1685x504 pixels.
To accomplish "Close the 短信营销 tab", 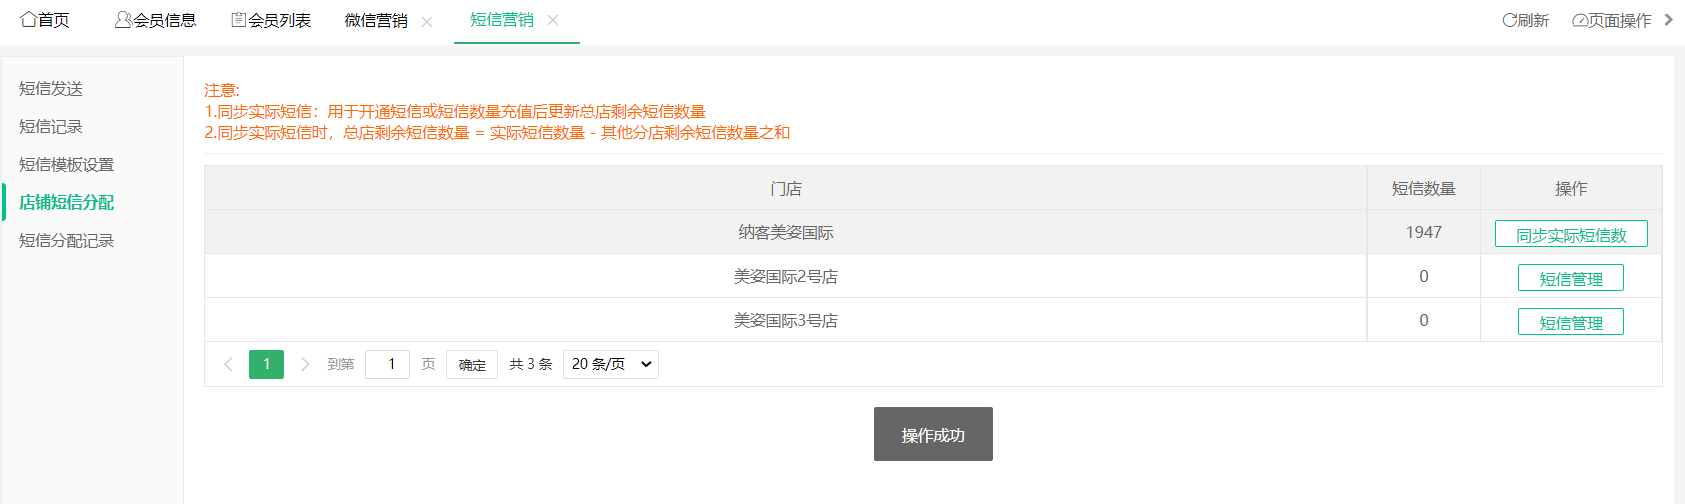I will tap(553, 20).
